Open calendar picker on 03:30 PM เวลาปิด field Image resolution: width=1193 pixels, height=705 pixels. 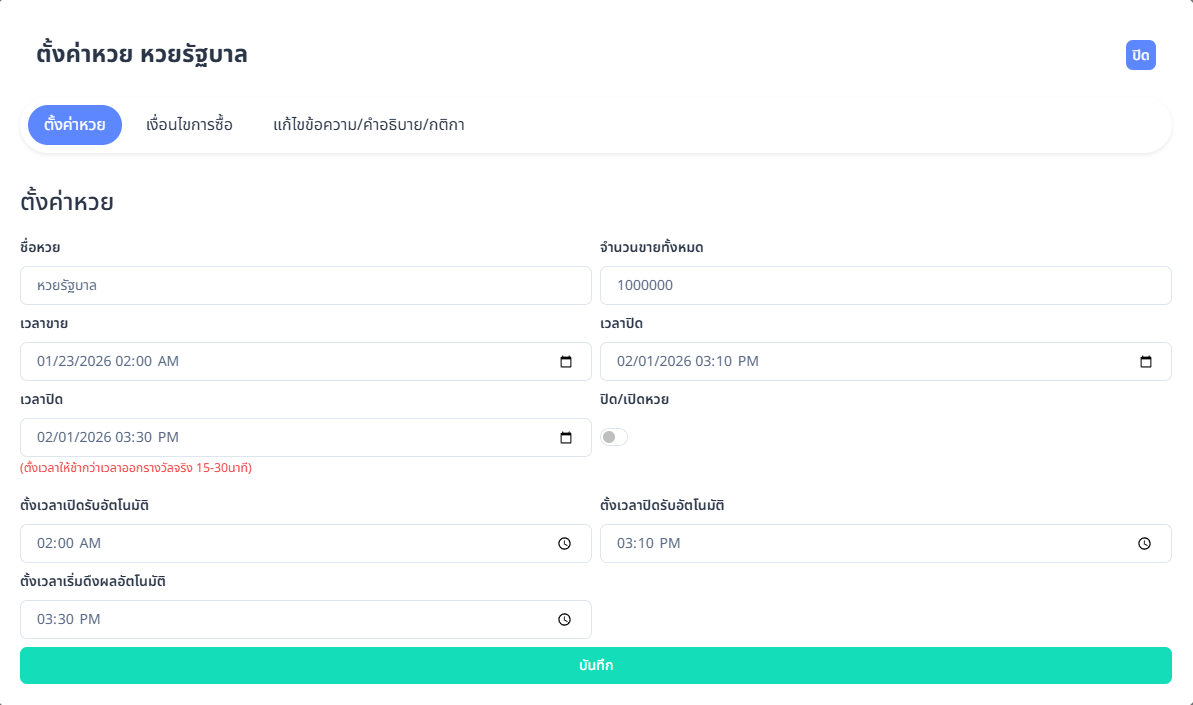(566, 438)
